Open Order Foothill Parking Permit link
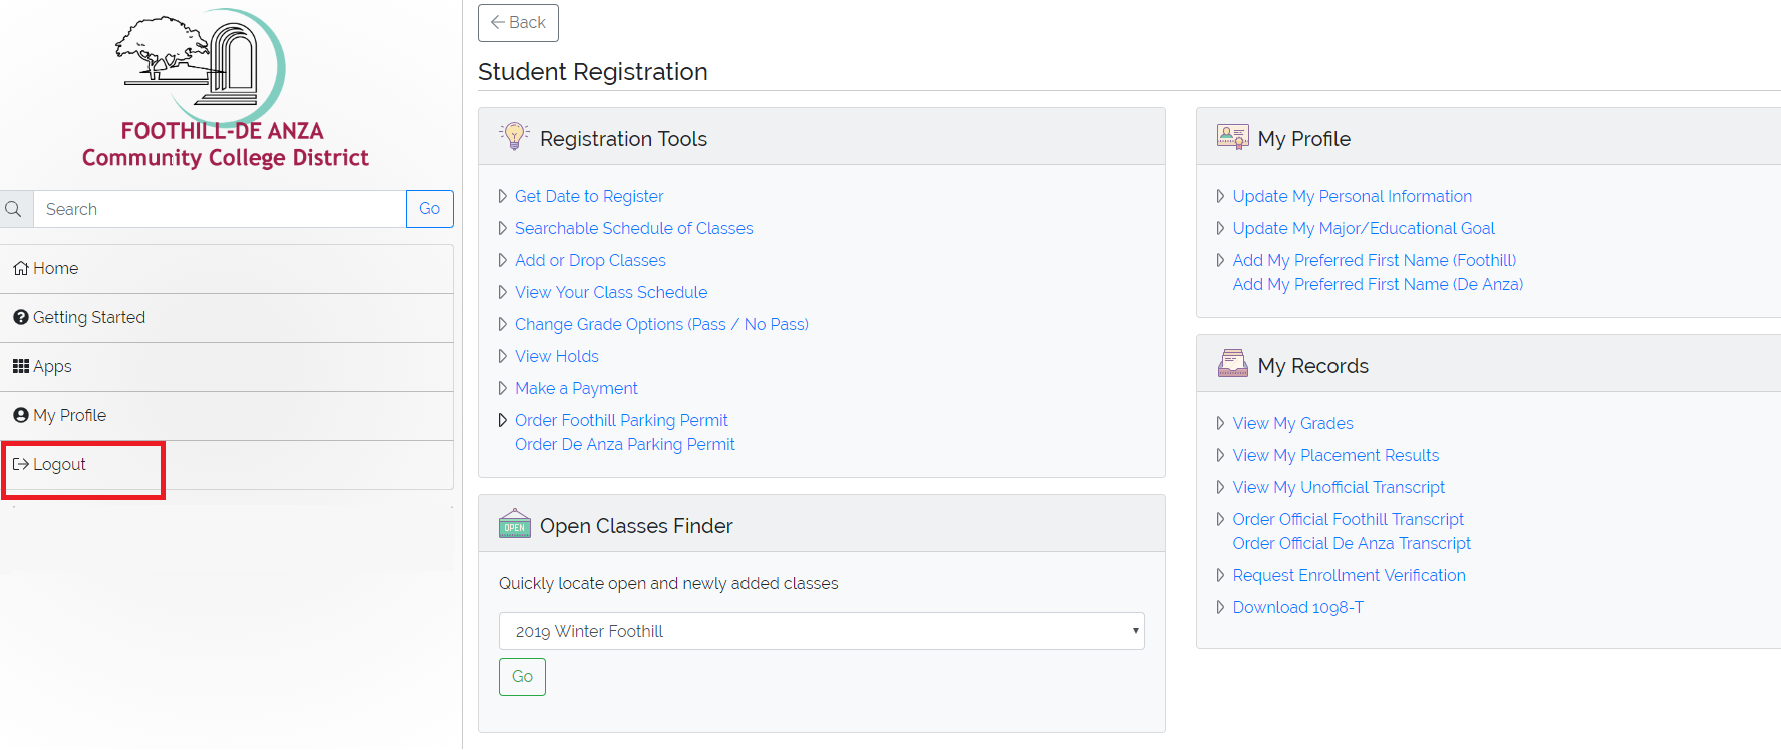 [x=621, y=420]
